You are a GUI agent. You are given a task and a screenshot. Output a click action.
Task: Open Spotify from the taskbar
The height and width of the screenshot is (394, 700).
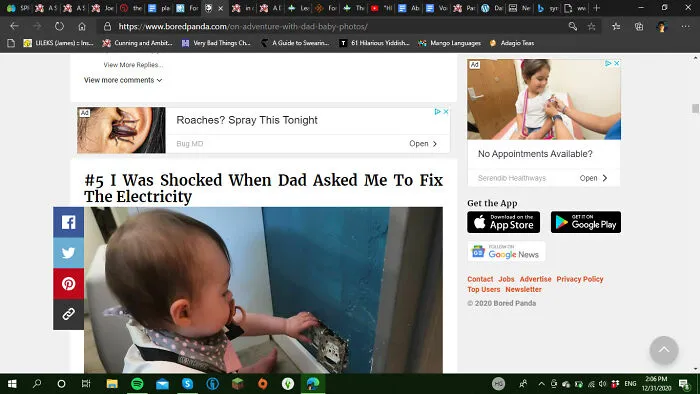[x=137, y=384]
